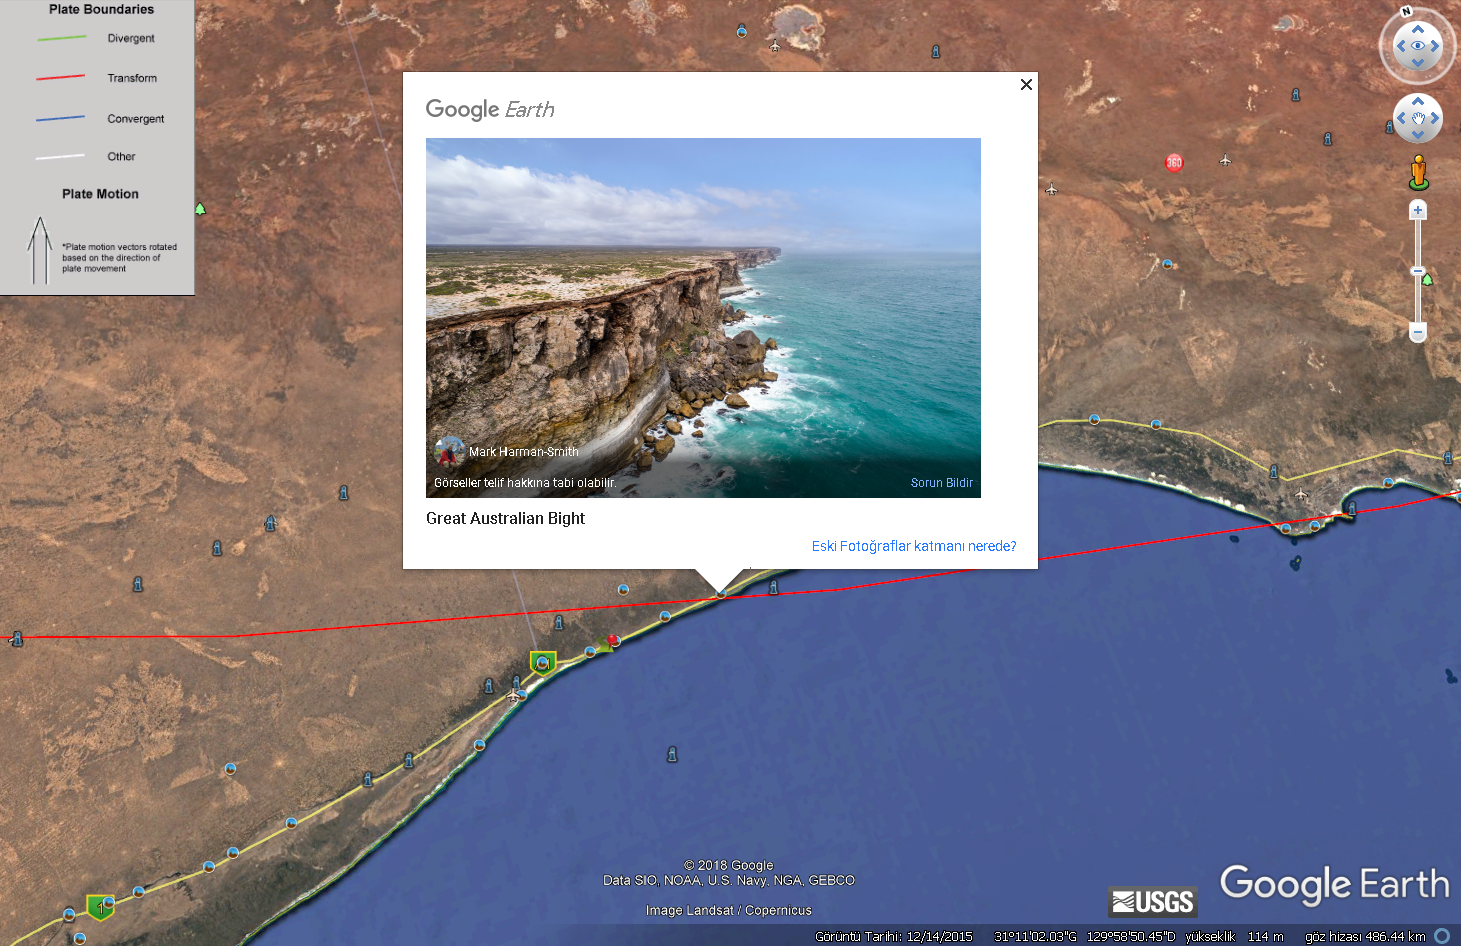Screen dimensions: 1461x946
Task: Click the move-right arrow on the hand control
Action: 1435,118
